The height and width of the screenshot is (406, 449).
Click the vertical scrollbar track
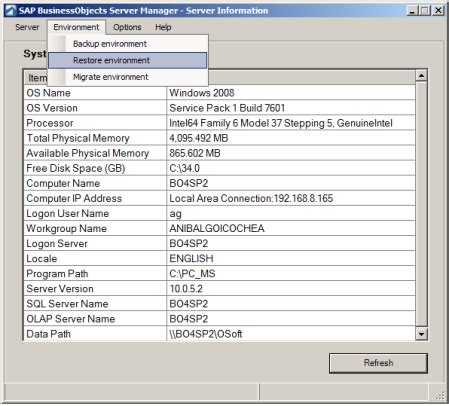[421, 204]
